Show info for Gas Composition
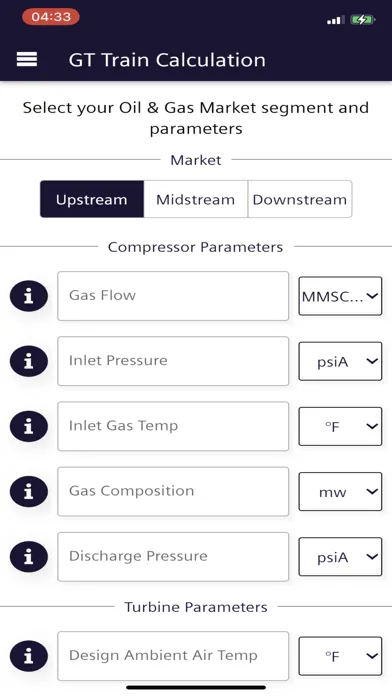The width and height of the screenshot is (392, 696). click(x=29, y=492)
